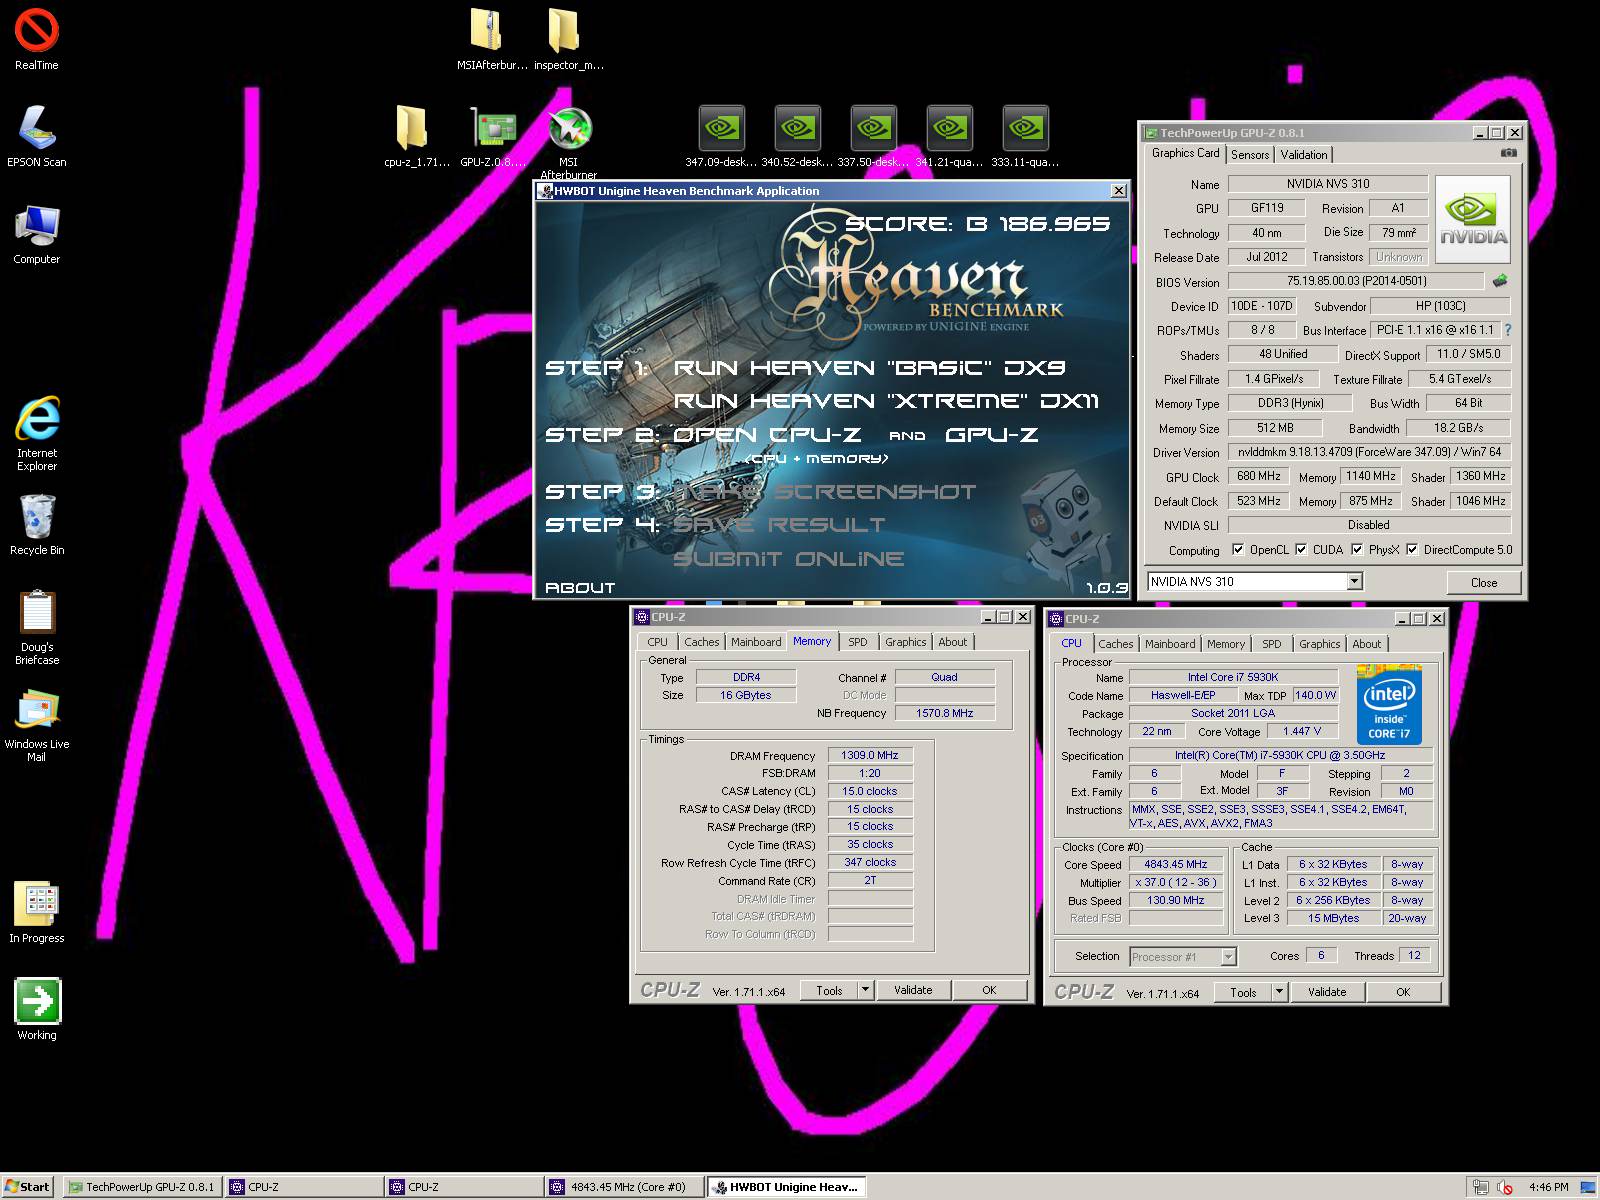Open Windows Live Mail icon
The image size is (1600, 1200).
tap(36, 725)
